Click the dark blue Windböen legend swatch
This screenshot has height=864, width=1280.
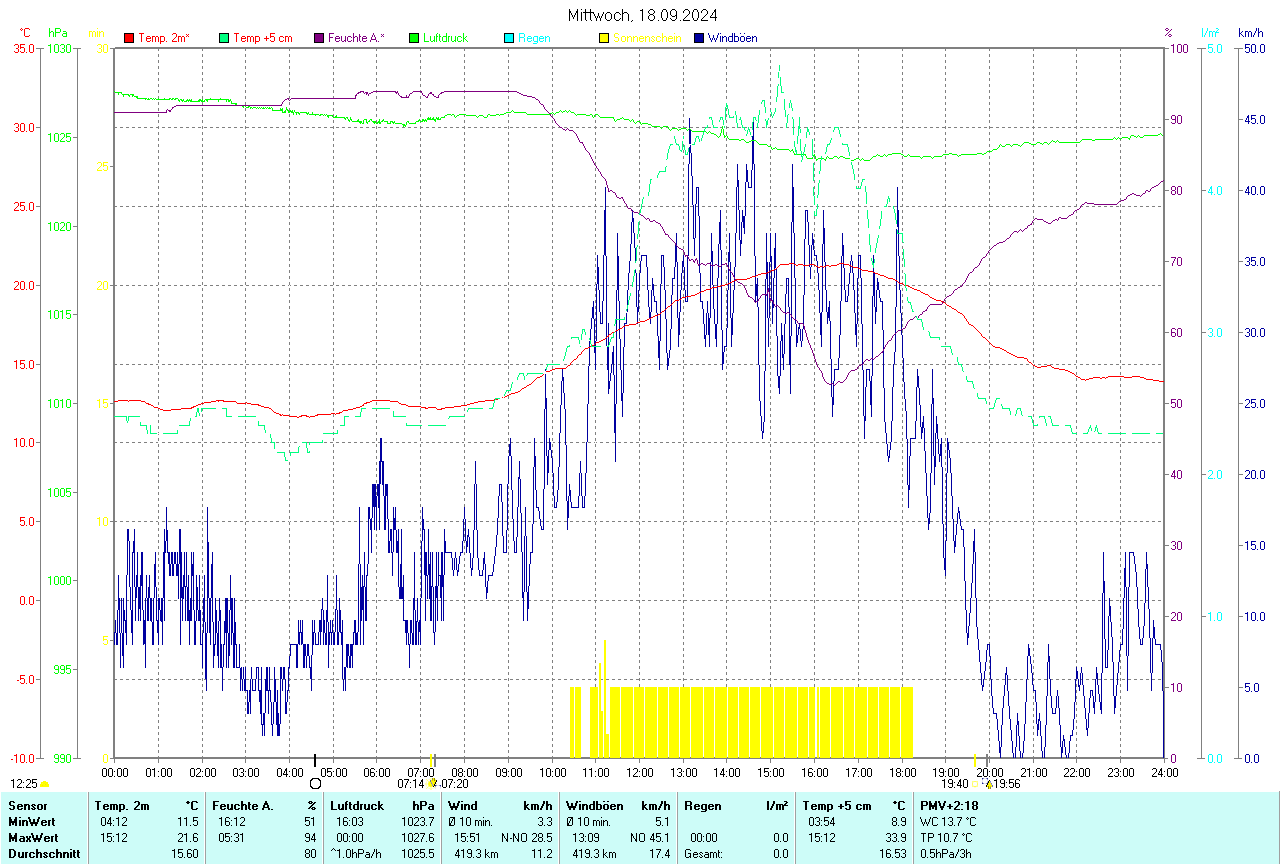(x=699, y=38)
